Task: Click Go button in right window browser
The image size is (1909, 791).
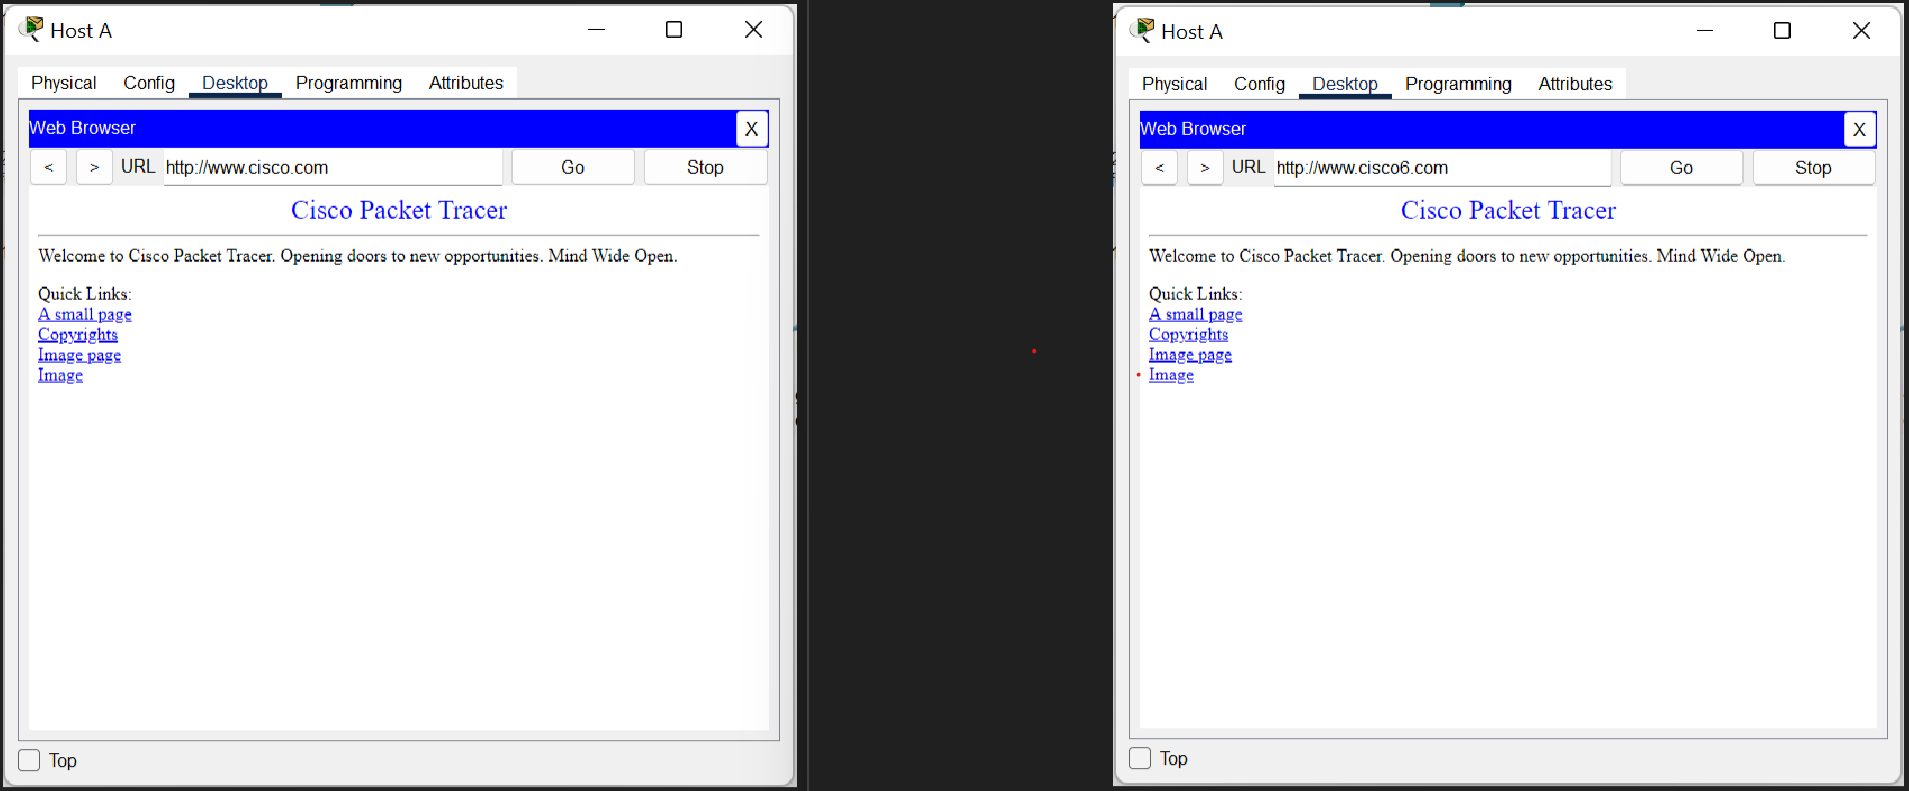Action: [x=1681, y=167]
